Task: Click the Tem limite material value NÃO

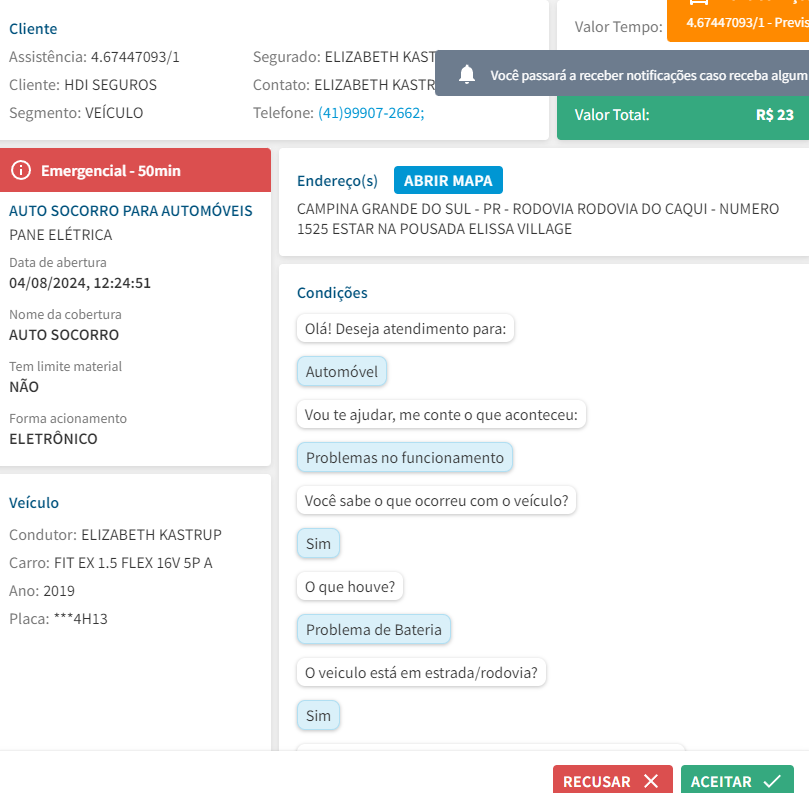Action: tap(24, 386)
